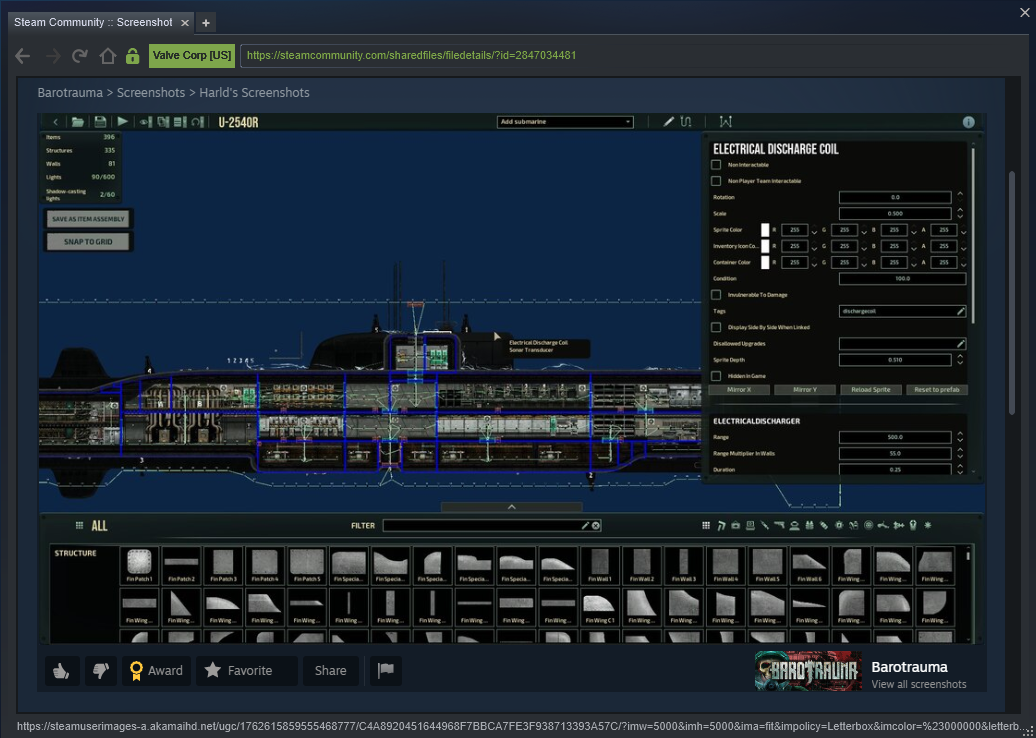Click the Duration value stepper arrows
The image size is (1036, 738).
[960, 470]
